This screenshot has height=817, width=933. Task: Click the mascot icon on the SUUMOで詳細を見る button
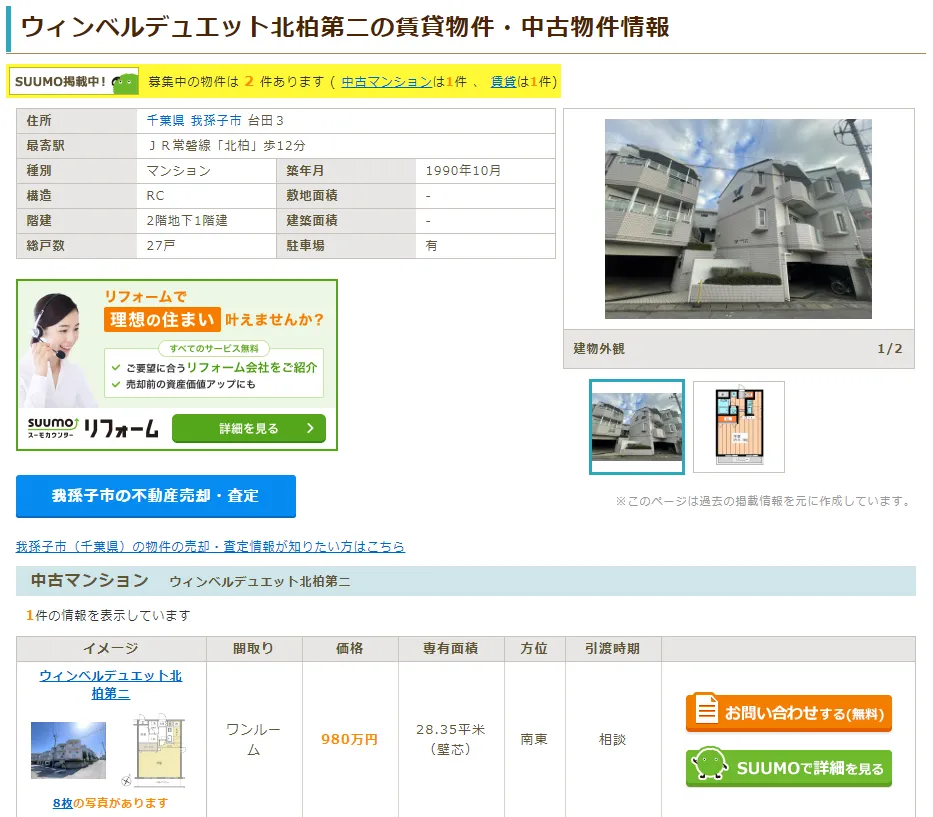coord(709,767)
